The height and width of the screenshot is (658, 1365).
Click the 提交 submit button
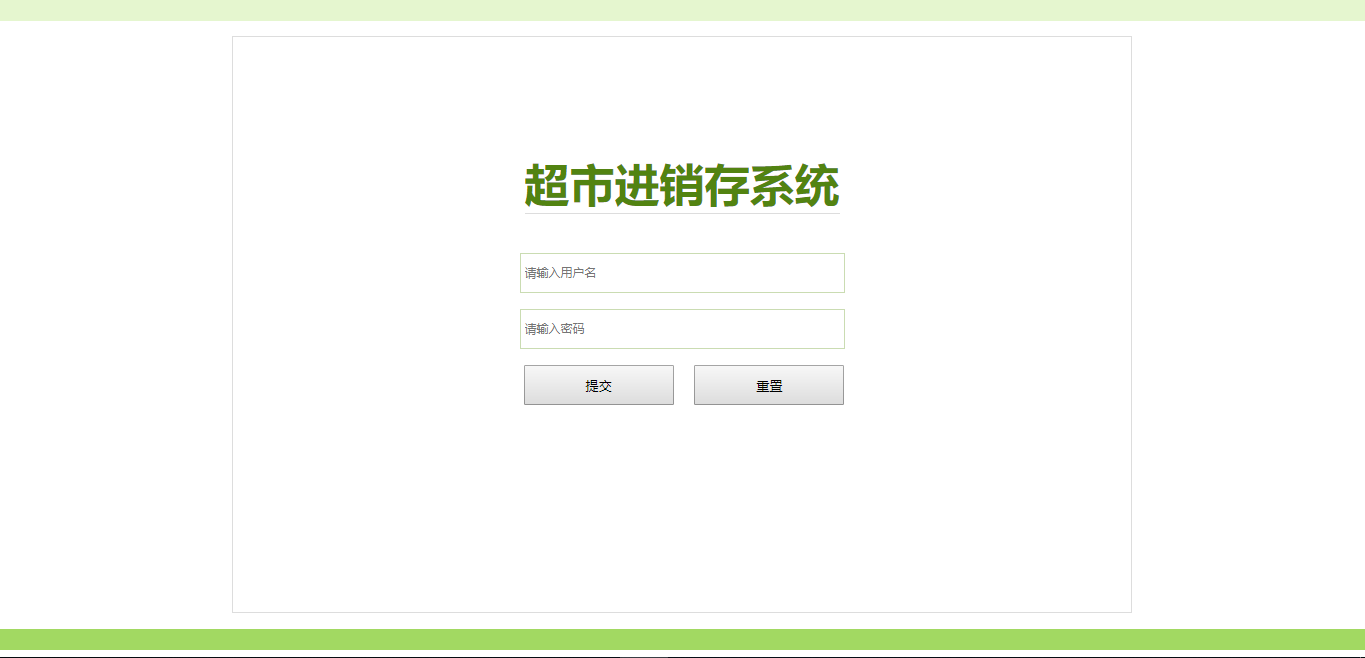tap(599, 385)
